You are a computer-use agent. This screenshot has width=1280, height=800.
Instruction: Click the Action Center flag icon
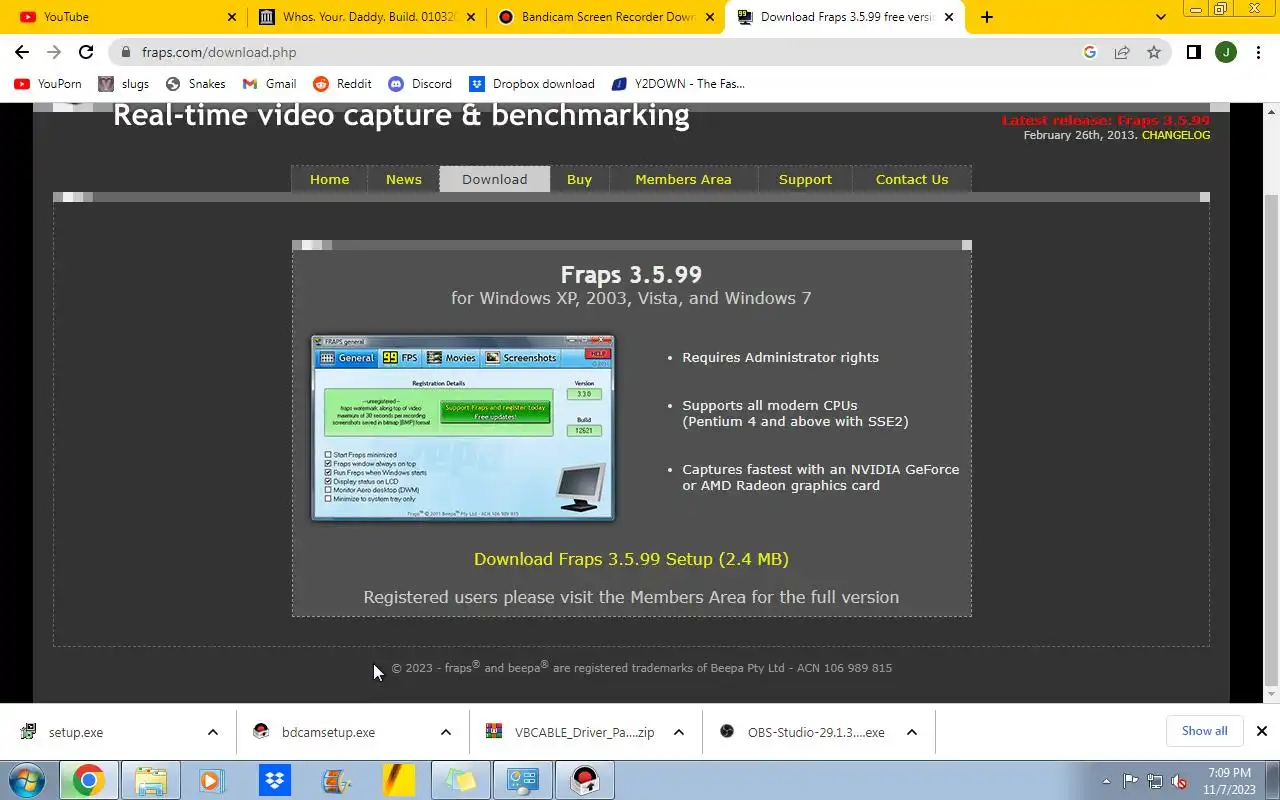[x=1131, y=781]
